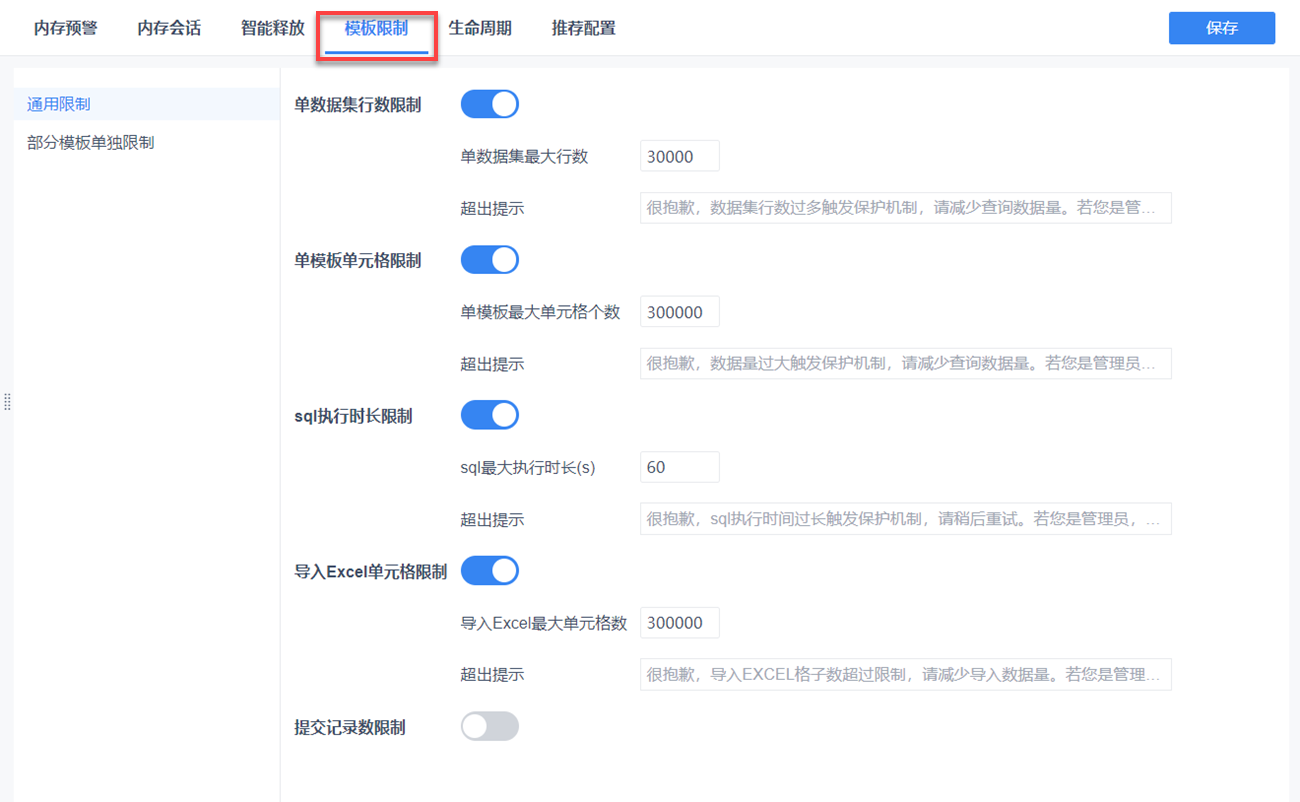Viewport: 1300px width, 802px height.
Task: Go to the 智能释放 tab
Action: (x=272, y=28)
